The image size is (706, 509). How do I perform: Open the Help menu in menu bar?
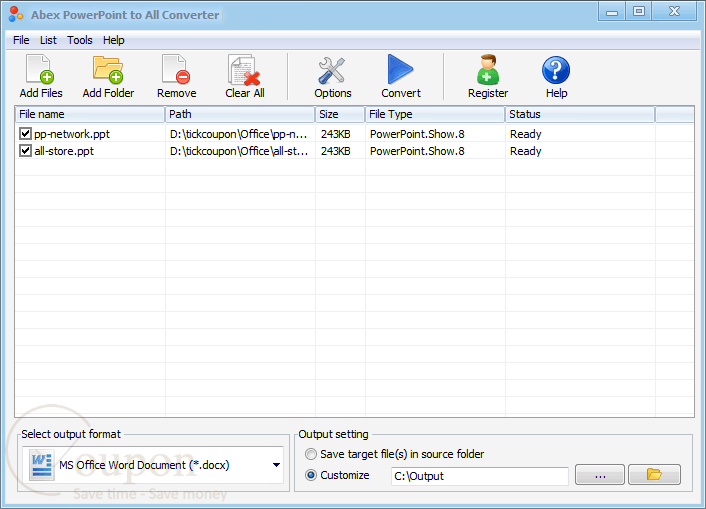pyautogui.click(x=113, y=40)
